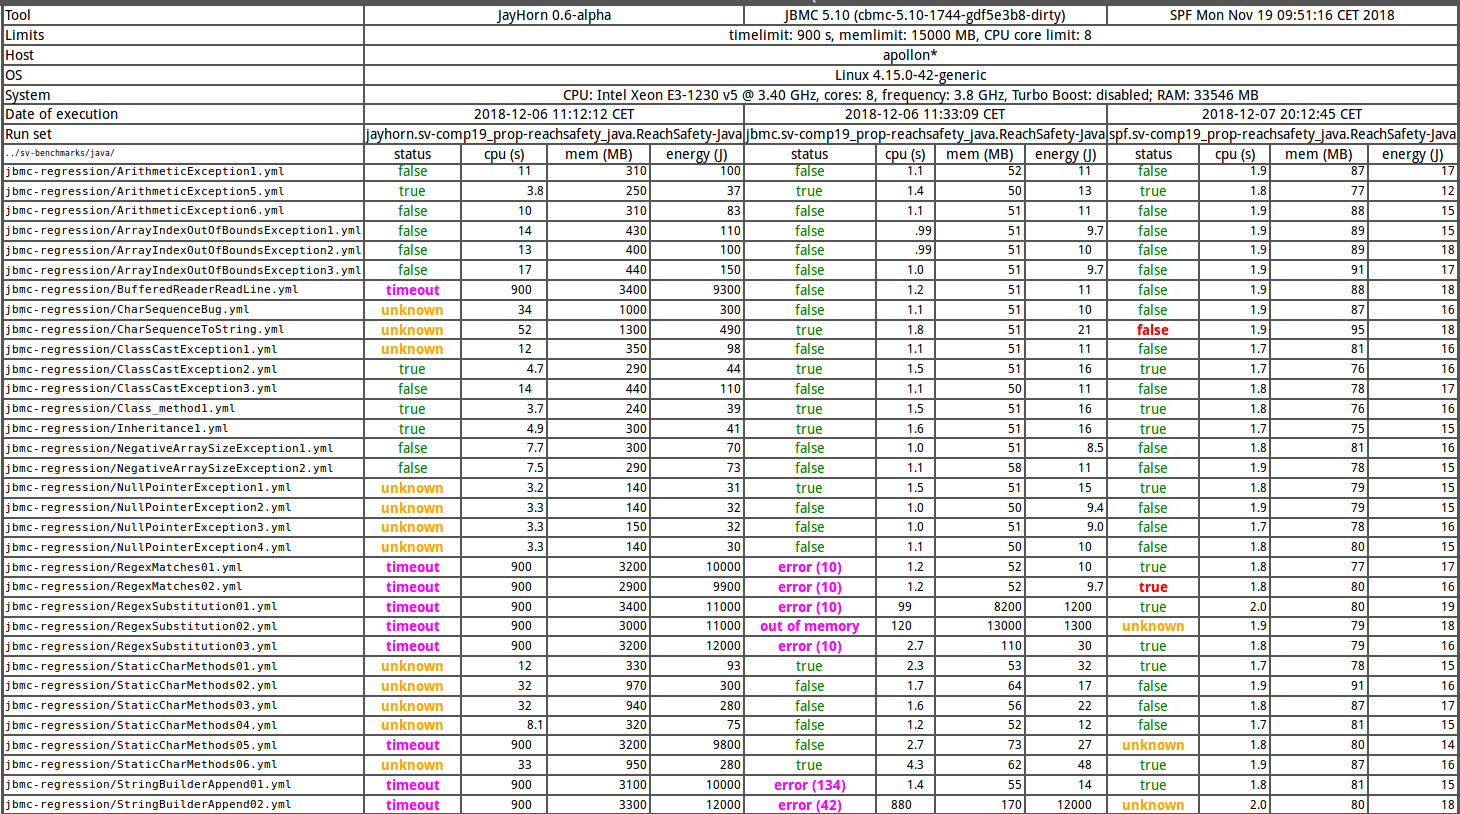Open the StringBuilderAppend01.yml task definition
This screenshot has height=814, width=1460.
148,785
